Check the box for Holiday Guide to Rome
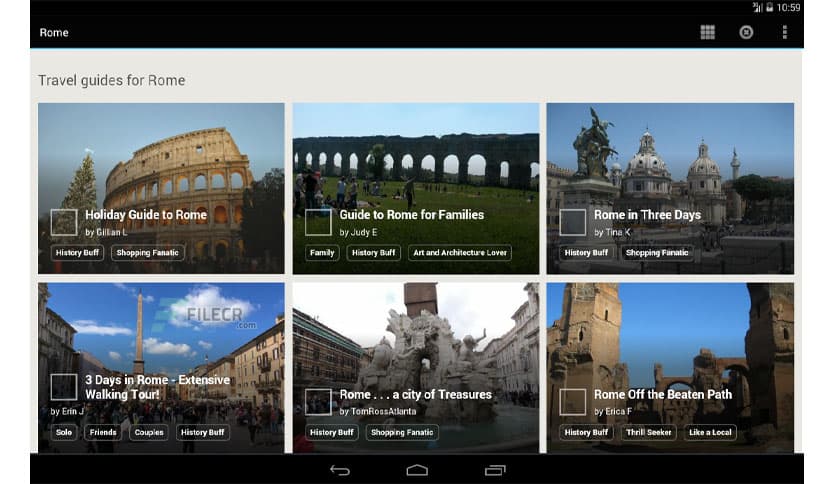 coord(64,222)
